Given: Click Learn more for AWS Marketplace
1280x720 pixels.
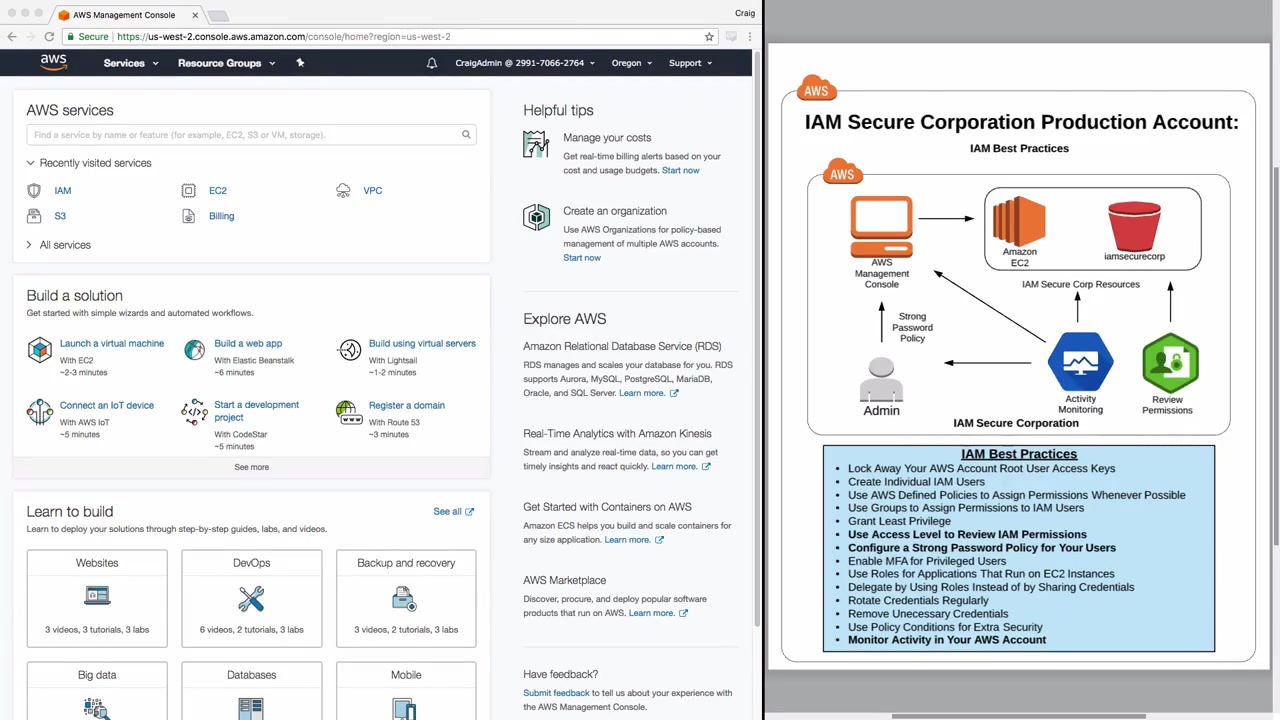Looking at the screenshot, I should (x=658, y=613).
